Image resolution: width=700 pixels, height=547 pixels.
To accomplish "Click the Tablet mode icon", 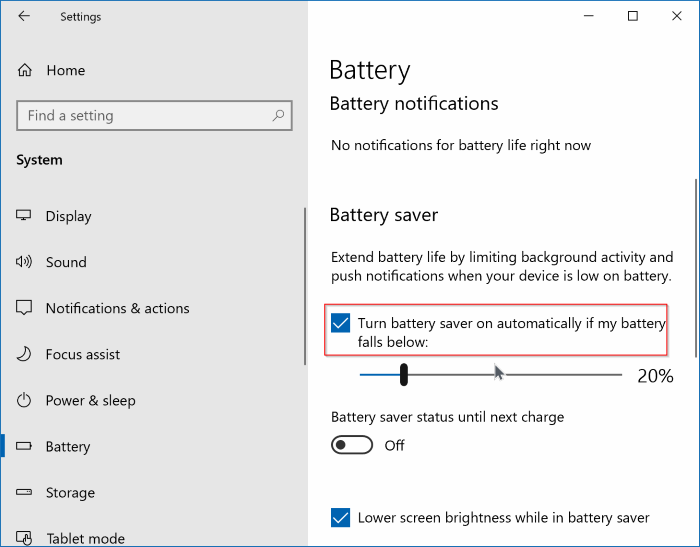I will coord(24,538).
